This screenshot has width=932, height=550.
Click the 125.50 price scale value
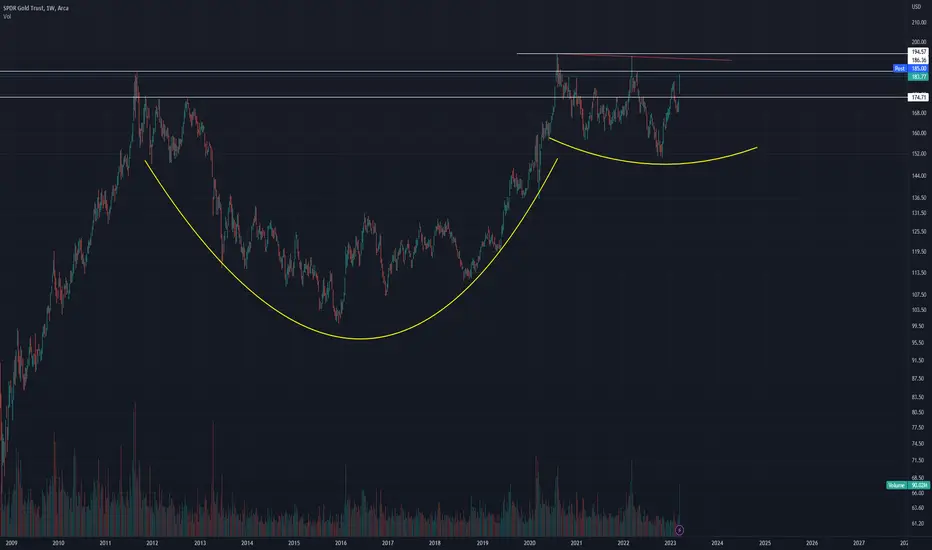click(919, 232)
